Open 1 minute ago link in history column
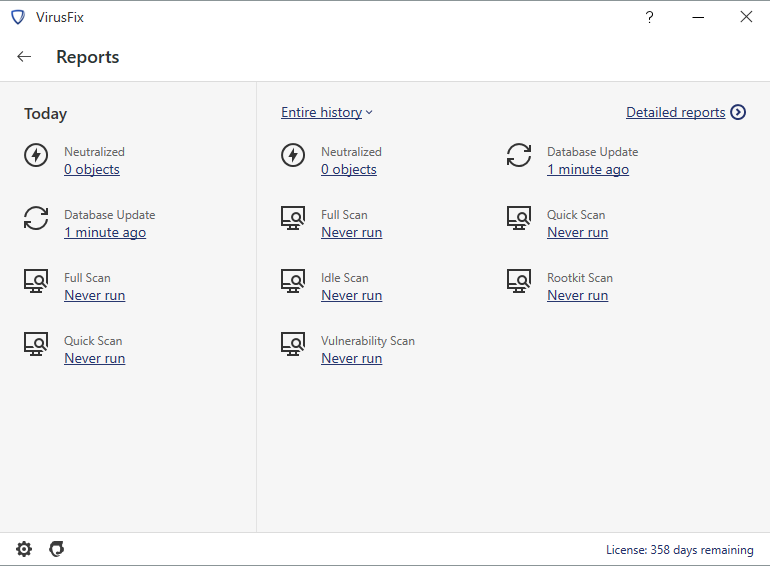 pos(588,169)
